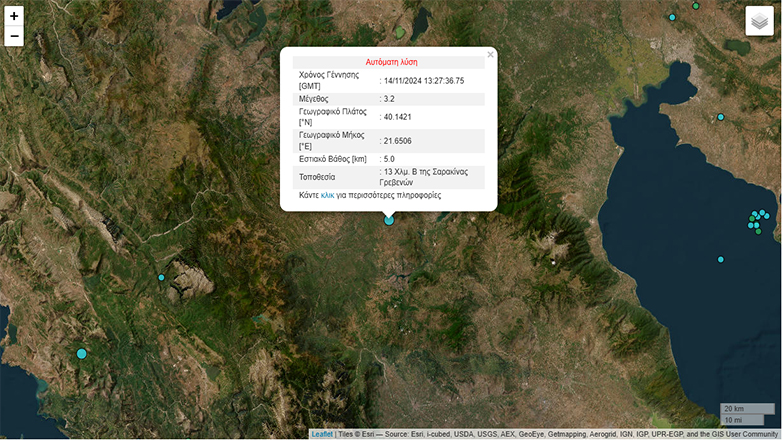Select the large cyan marker at bottom-left

82,353
